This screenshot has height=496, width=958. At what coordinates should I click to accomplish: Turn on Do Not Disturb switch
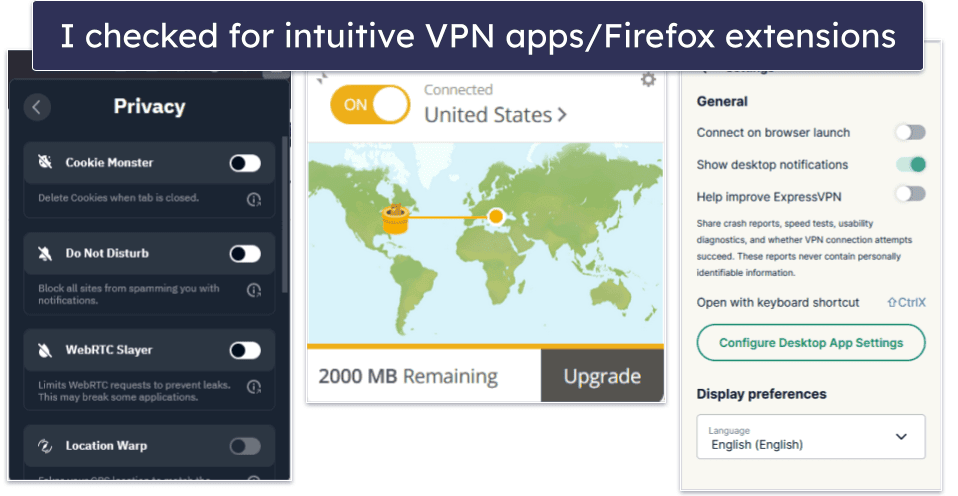tap(245, 253)
